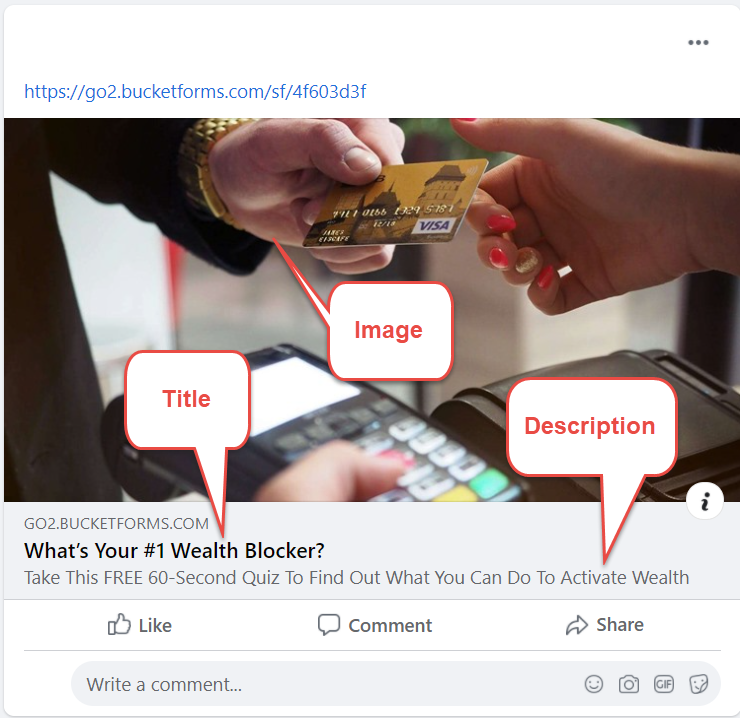Click the camera icon to attach photo
The image size is (740, 718).
[x=629, y=684]
